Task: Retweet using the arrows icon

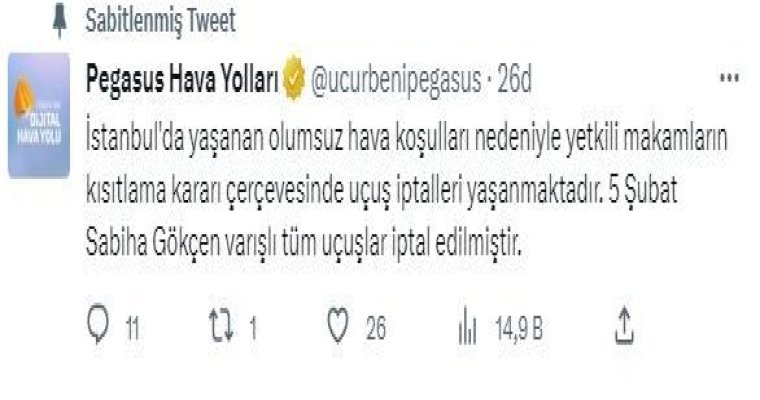Action: pos(221,325)
